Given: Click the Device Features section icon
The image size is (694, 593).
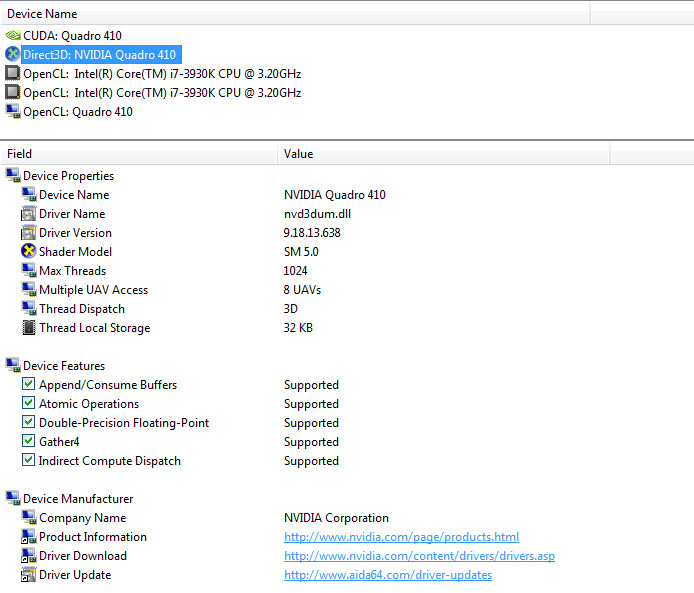Looking at the screenshot, I should click(13, 365).
